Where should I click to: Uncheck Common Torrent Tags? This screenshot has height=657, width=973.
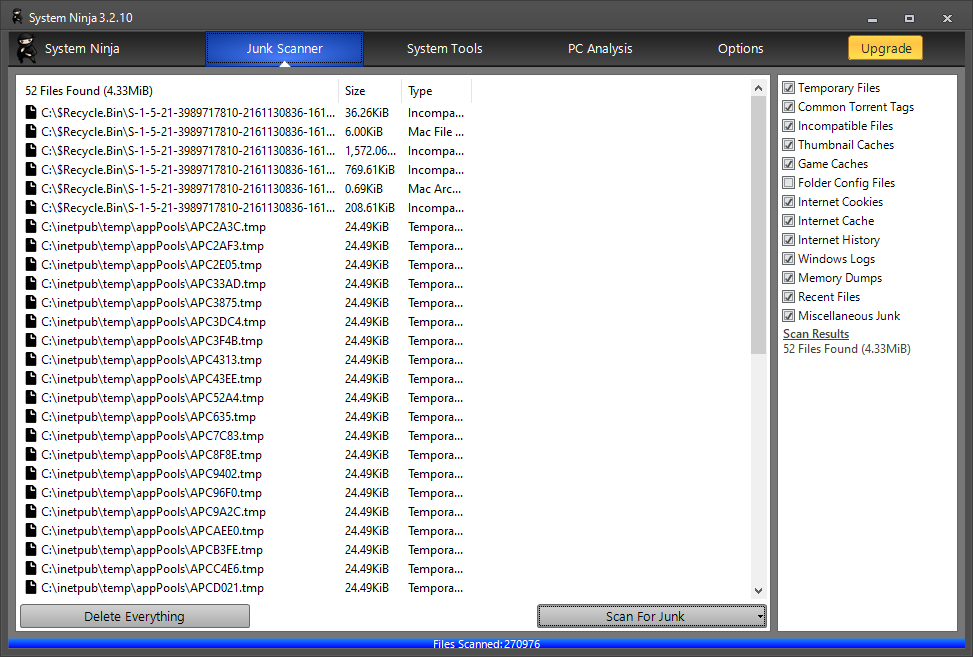(x=788, y=107)
